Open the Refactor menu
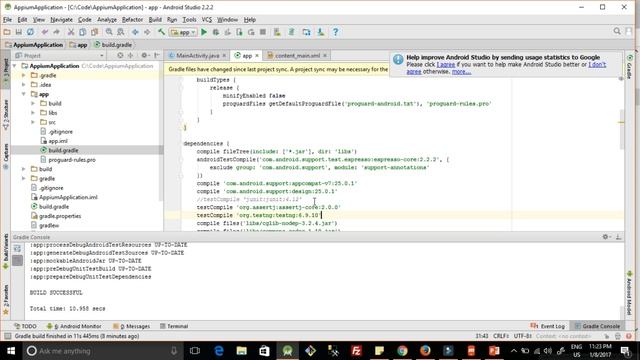 pyautogui.click(x=133, y=20)
